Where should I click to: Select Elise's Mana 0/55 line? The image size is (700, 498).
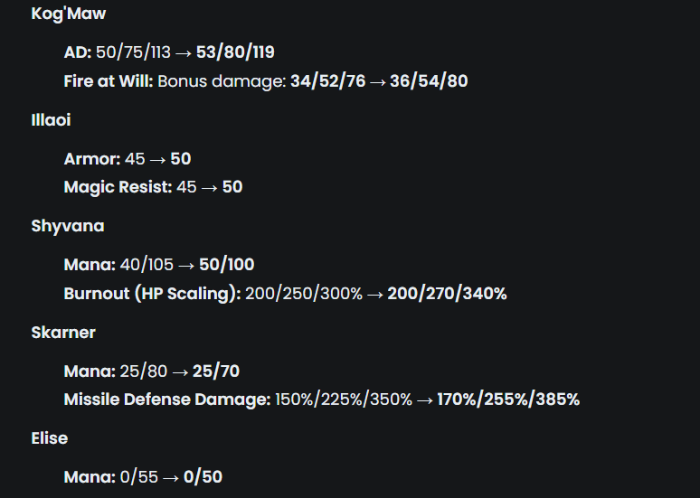143,477
